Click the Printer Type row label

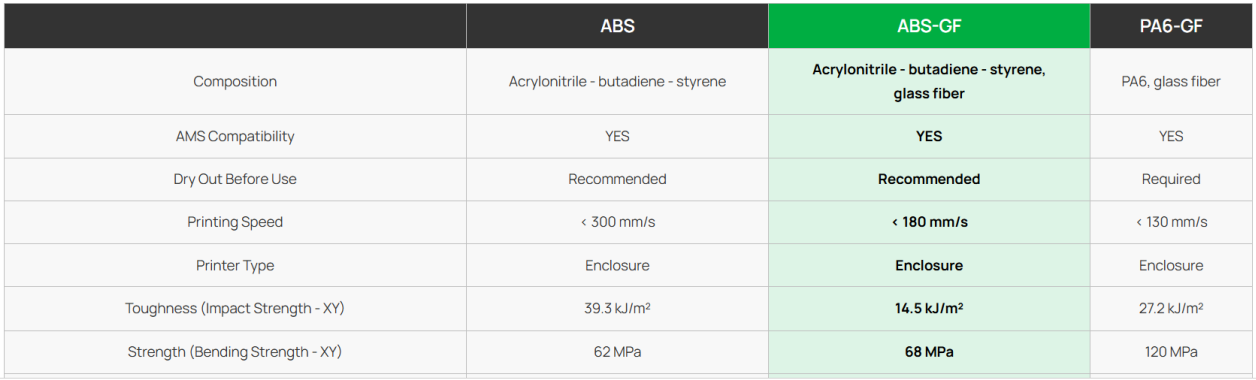tap(235, 266)
